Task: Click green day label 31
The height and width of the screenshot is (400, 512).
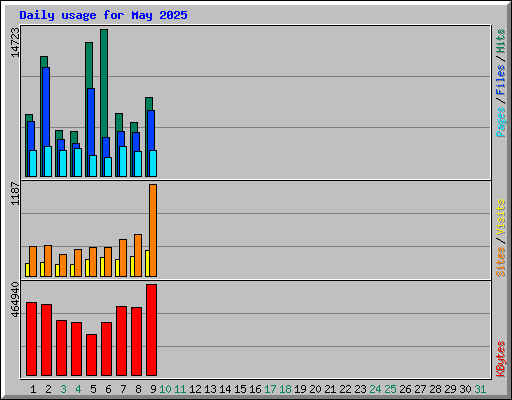Action: pos(480,389)
